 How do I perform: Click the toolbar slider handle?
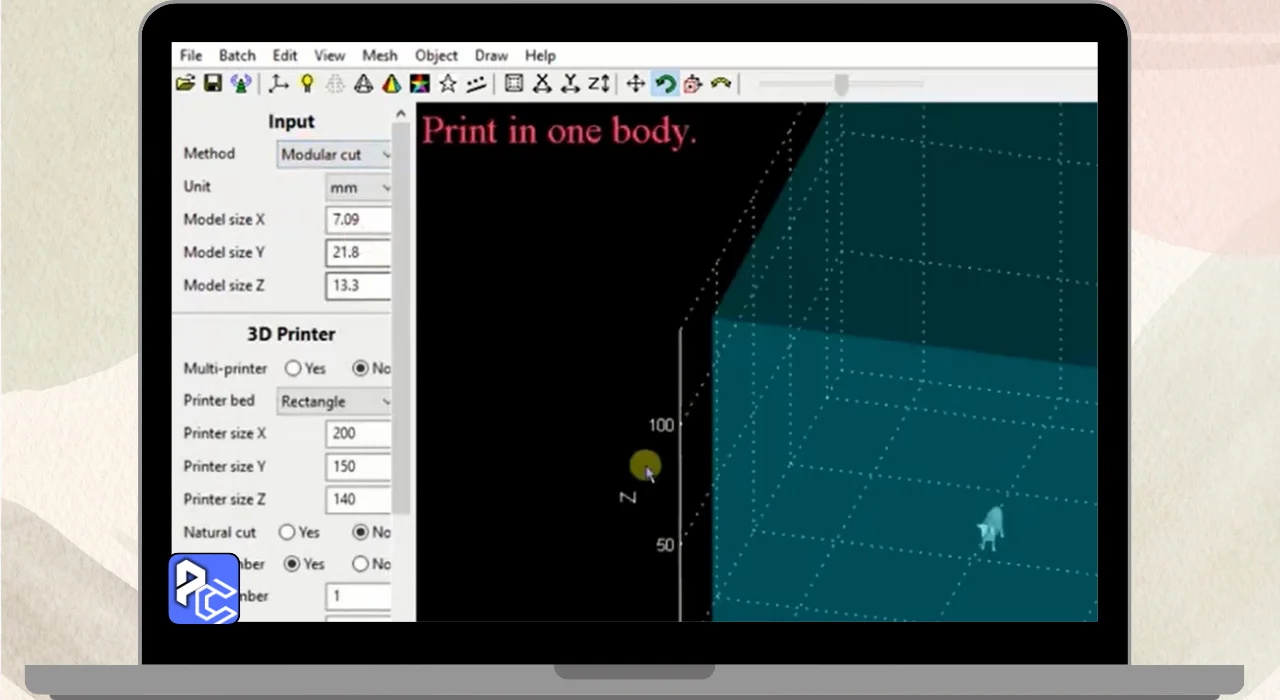pyautogui.click(x=842, y=84)
